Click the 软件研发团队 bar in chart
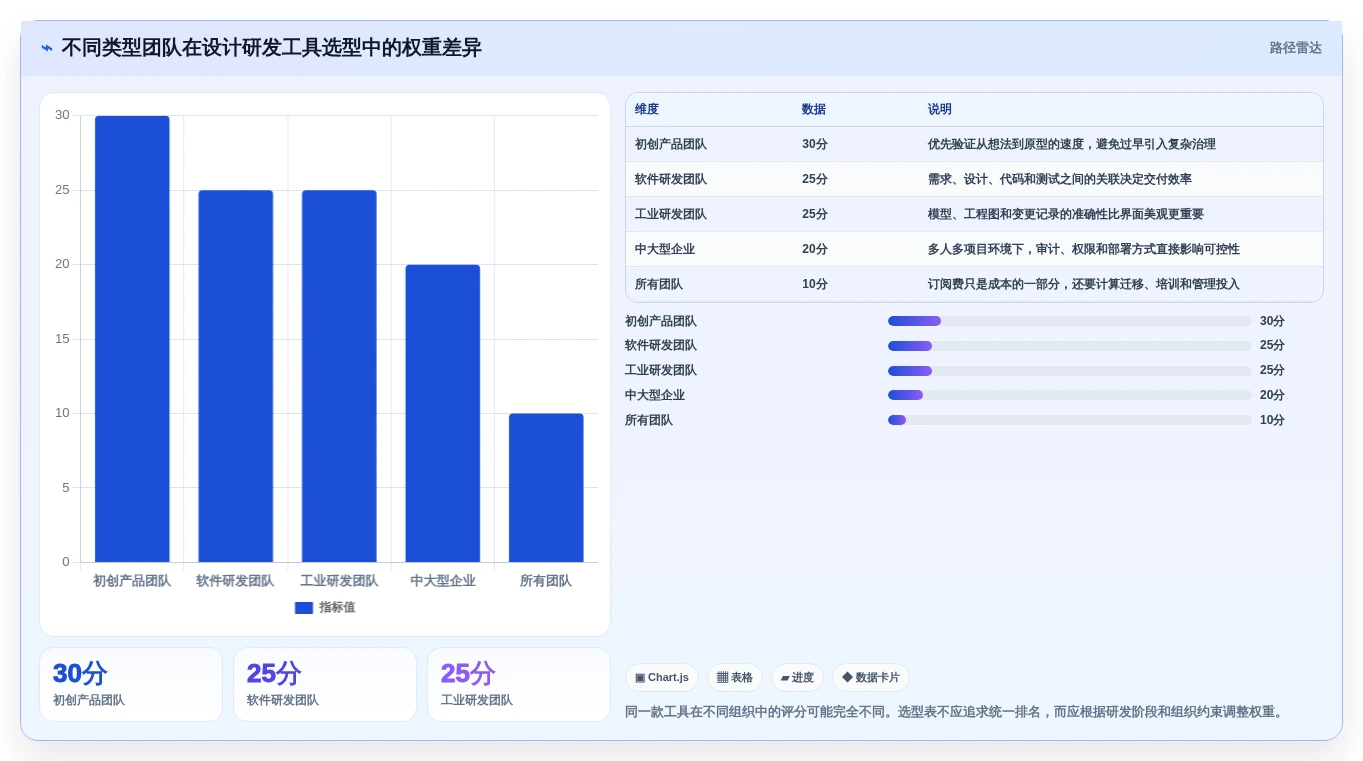 pyautogui.click(x=236, y=376)
